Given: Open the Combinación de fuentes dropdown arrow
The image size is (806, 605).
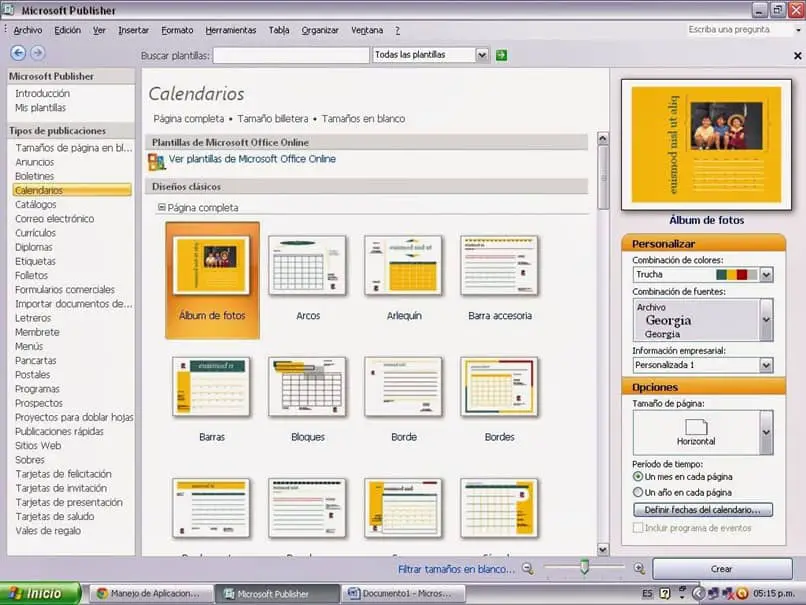Looking at the screenshot, I should (766, 320).
